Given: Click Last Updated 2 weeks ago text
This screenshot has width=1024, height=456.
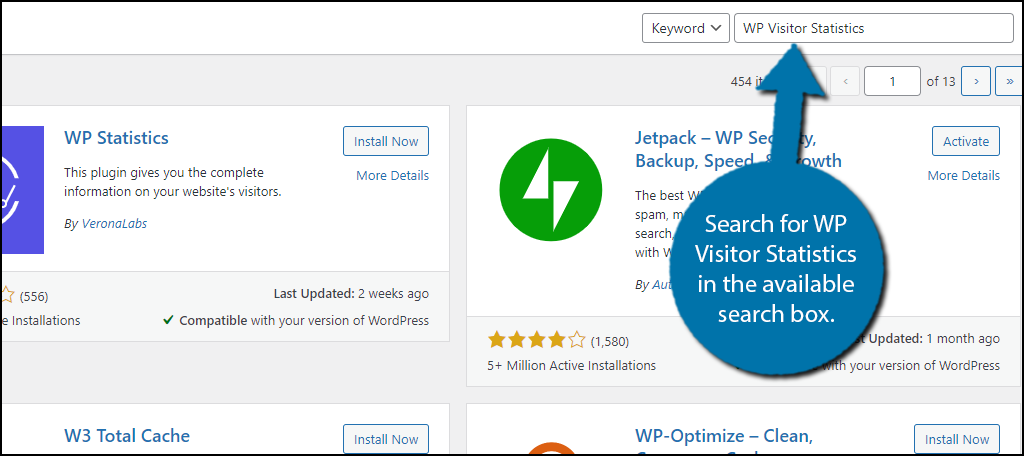Looking at the screenshot, I should point(351,294).
